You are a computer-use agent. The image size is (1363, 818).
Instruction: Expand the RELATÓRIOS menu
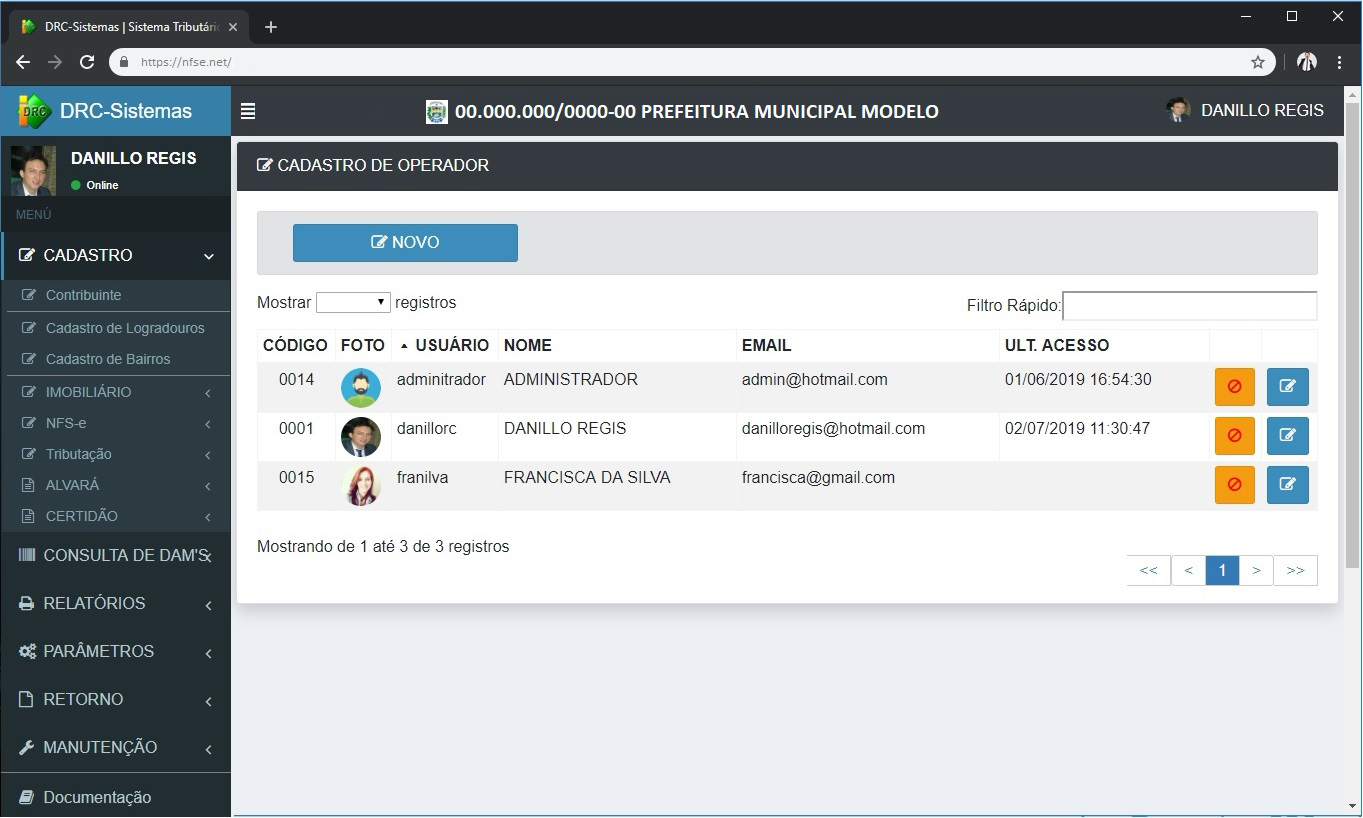tap(116, 603)
